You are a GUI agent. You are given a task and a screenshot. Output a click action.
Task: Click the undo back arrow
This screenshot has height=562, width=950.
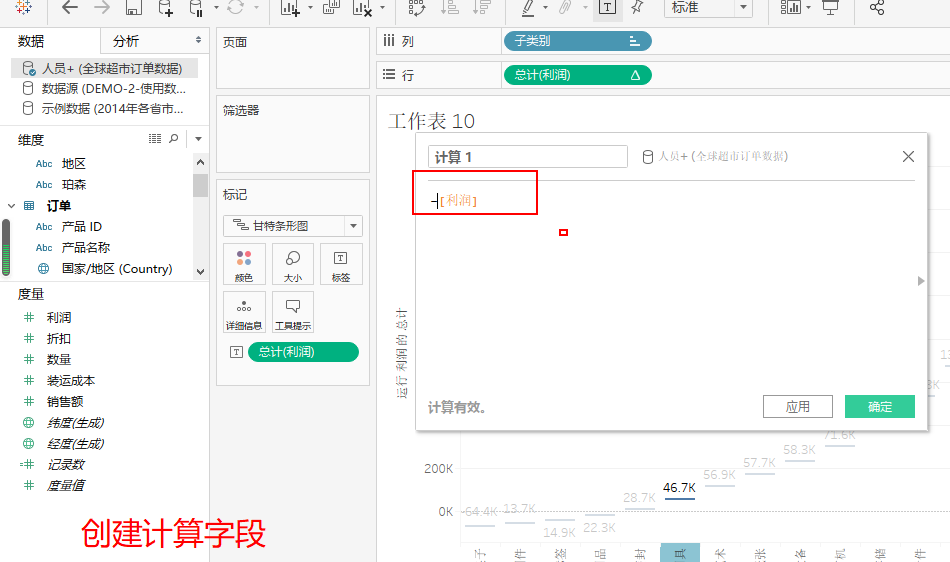point(70,7)
